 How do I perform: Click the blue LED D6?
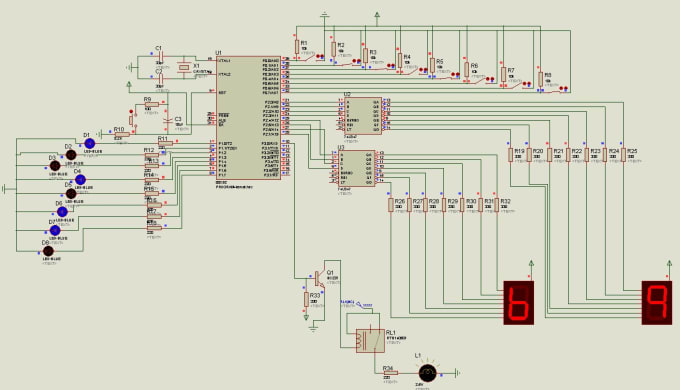[62, 212]
